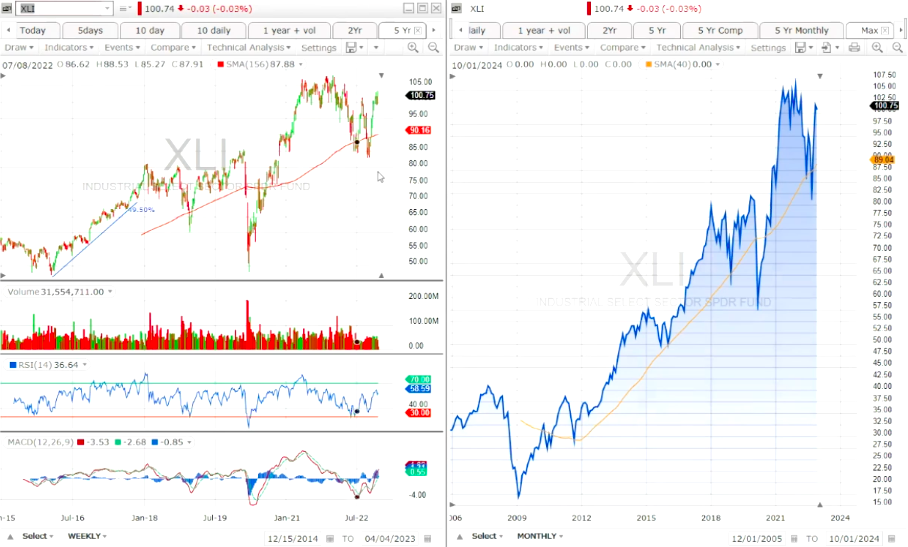Open the Select menu in the right panel bottom bar
Viewport: 908px width, 547px height.
pyautogui.click(x=488, y=536)
